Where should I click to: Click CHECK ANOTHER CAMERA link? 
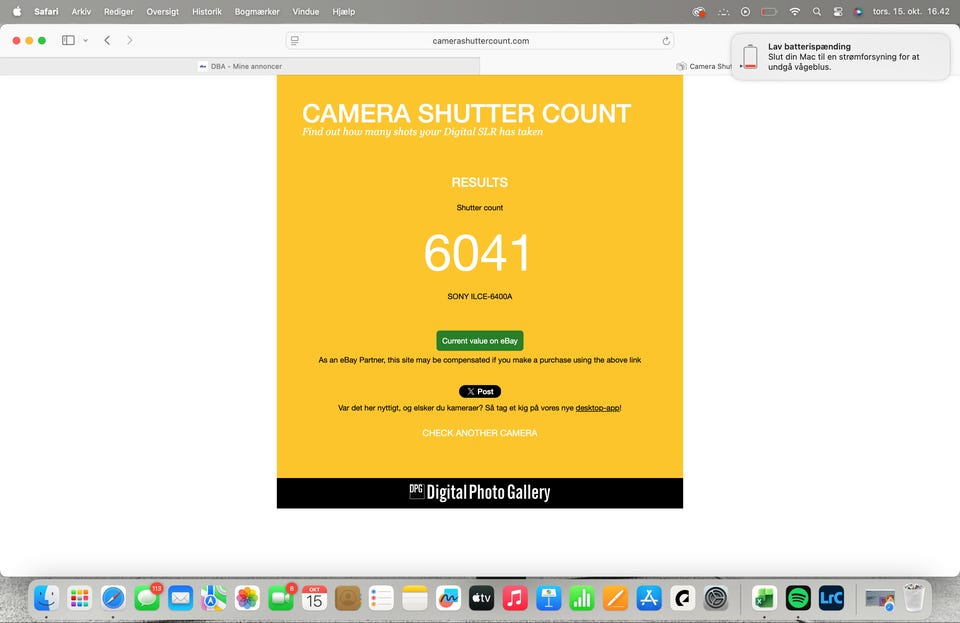point(480,433)
